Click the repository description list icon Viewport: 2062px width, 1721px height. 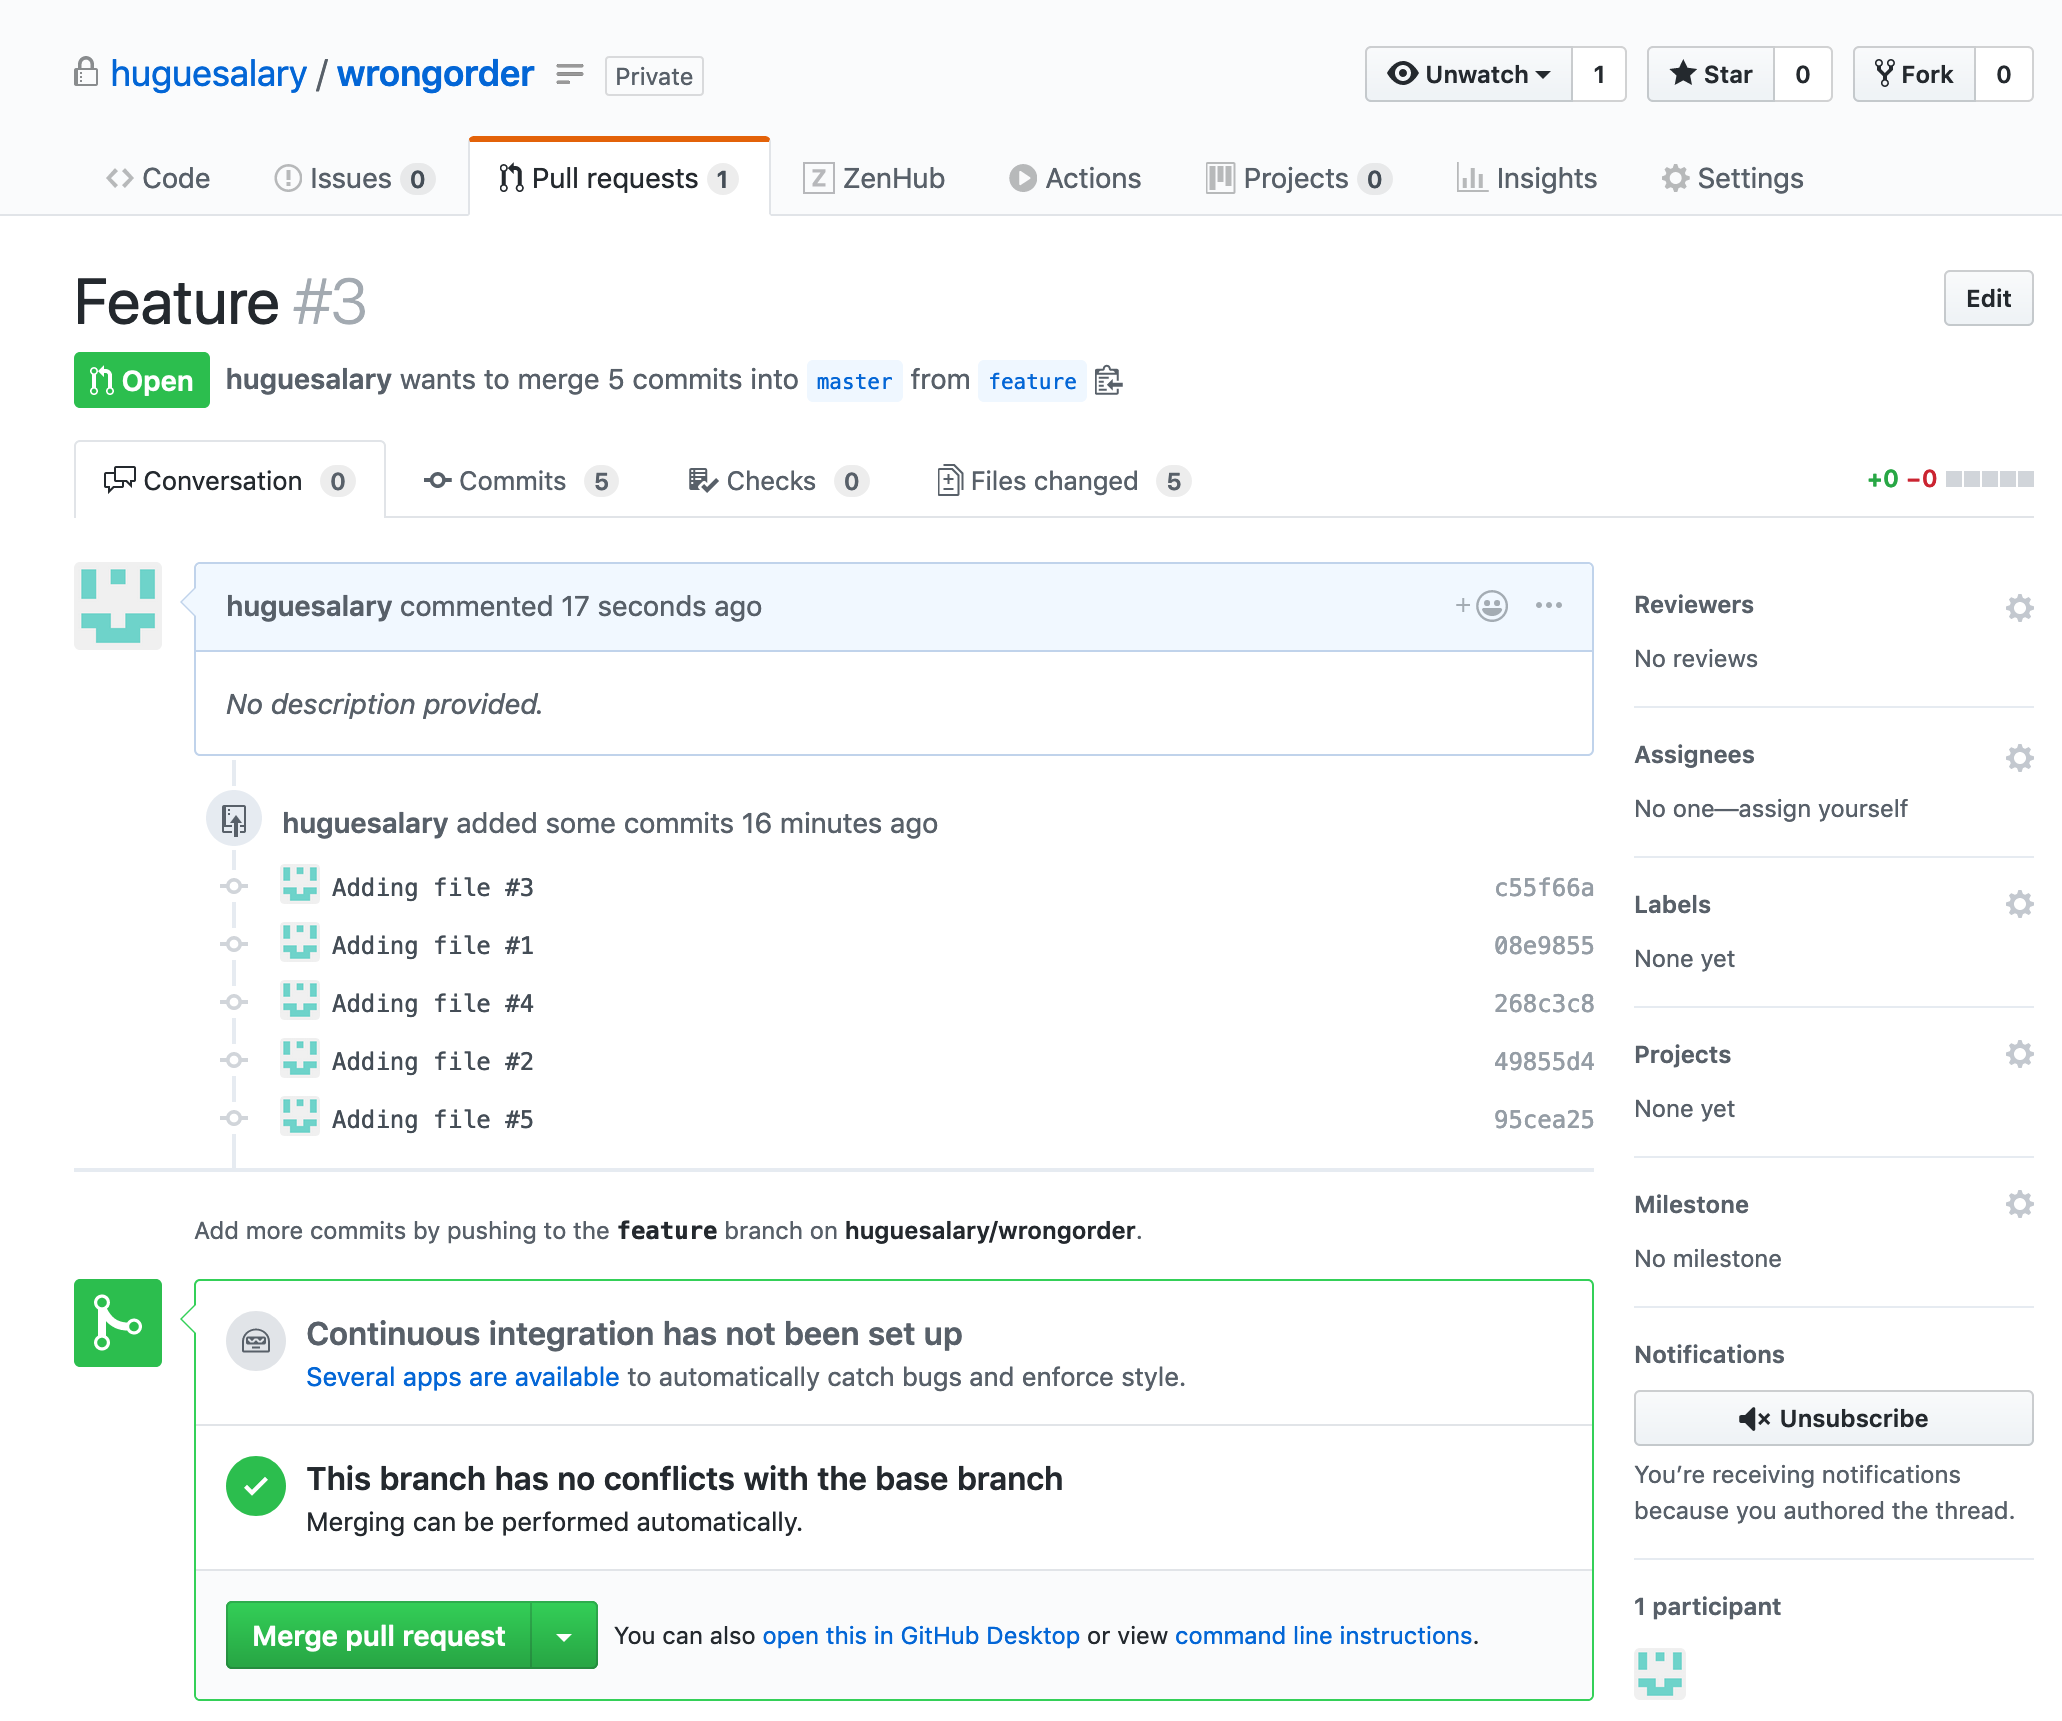[x=569, y=75]
